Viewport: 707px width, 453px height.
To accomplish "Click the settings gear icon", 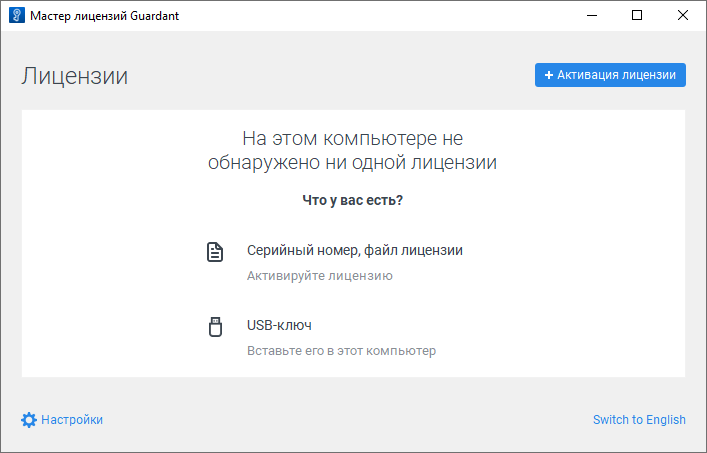I will (x=28, y=420).
